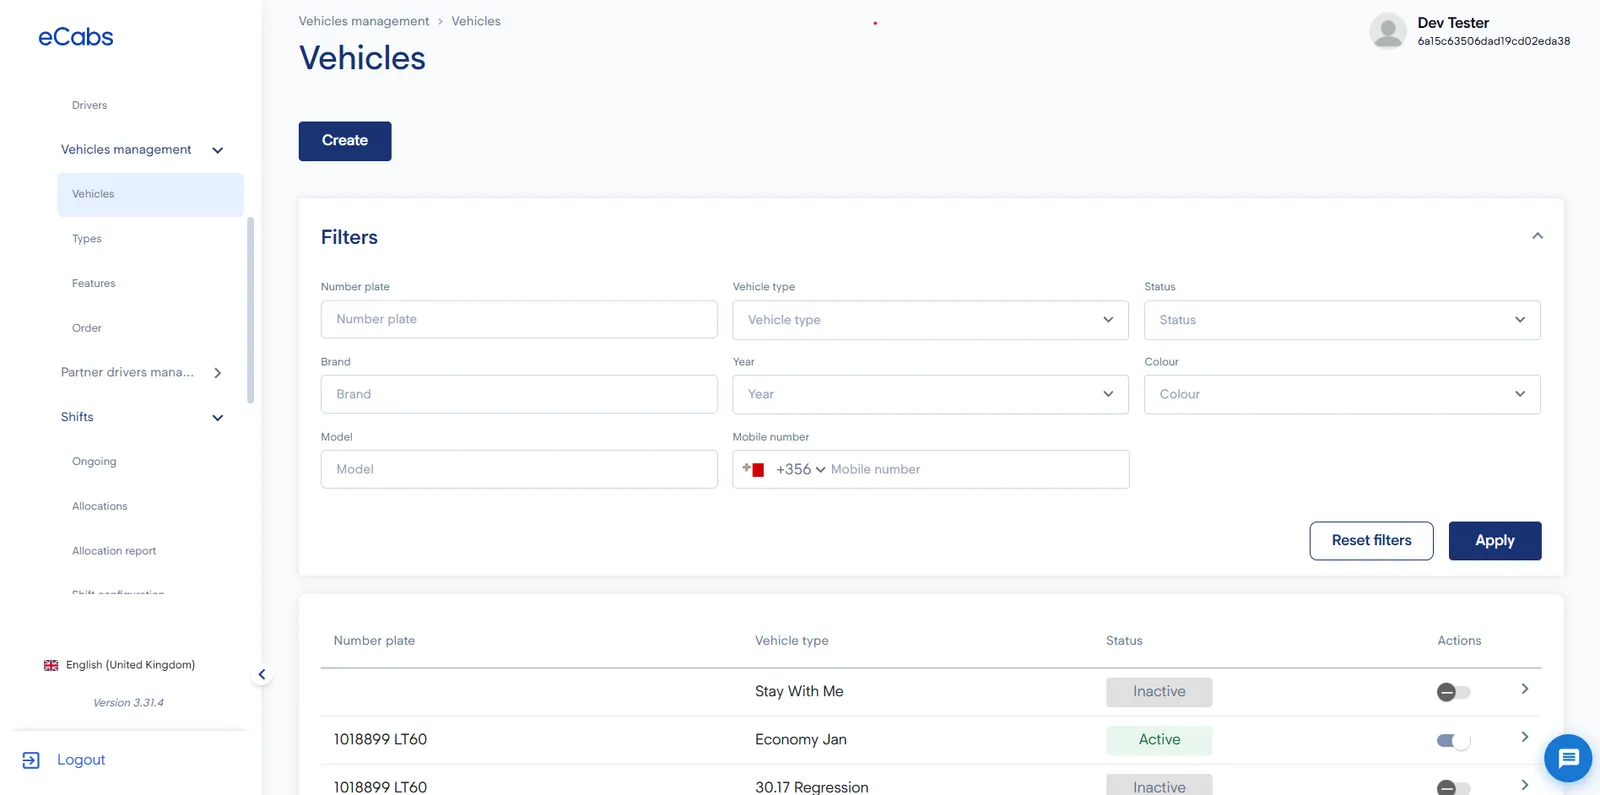This screenshot has width=1600, height=795.
Task: Toggle status switch for Stay With Me
Action: pos(1454,692)
